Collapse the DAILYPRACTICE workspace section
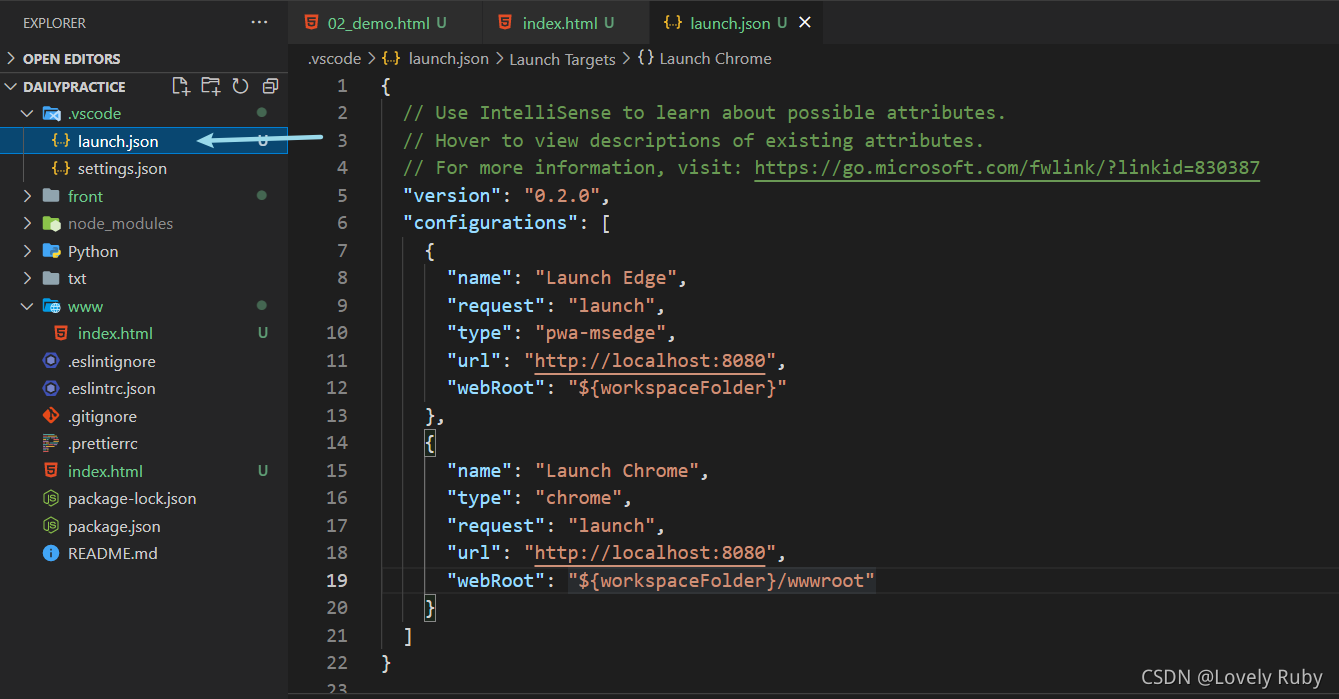1339x699 pixels. (x=74, y=86)
